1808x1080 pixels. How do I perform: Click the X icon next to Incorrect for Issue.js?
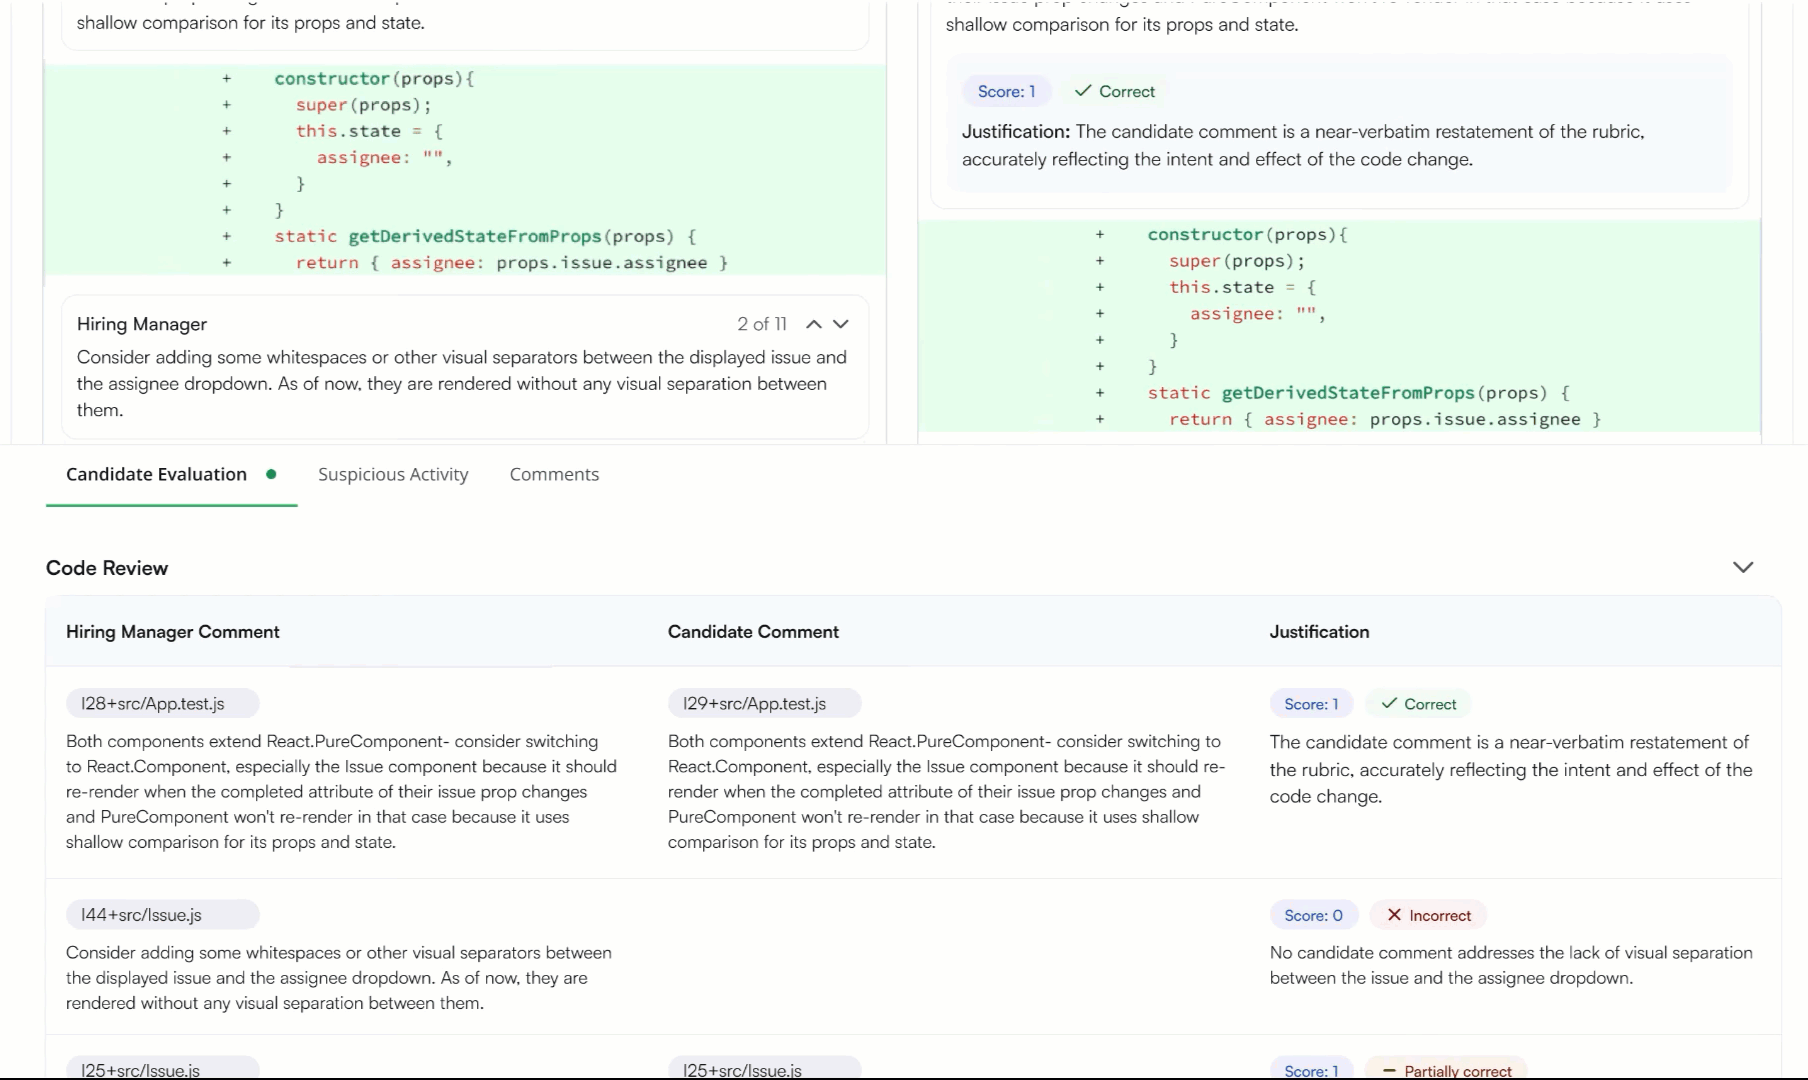coord(1395,914)
